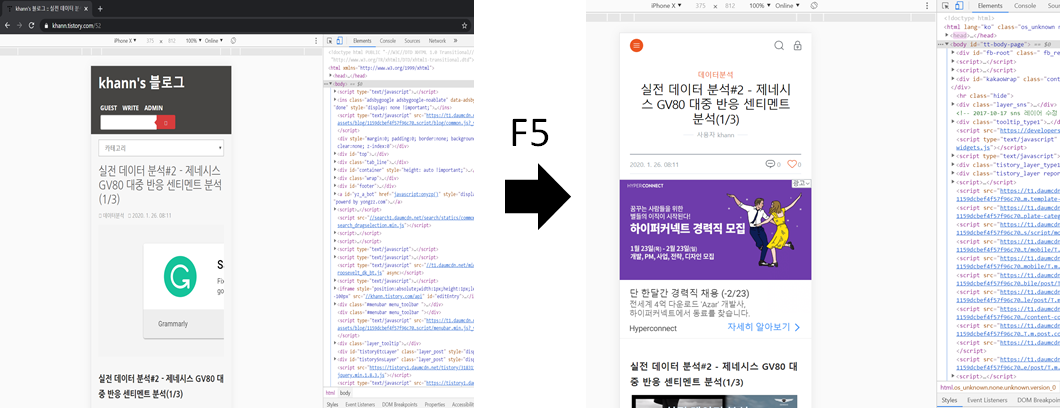Image resolution: width=1060 pixels, height=408 pixels.
Task: Click red search button on khann's blog header
Action: coord(166,123)
